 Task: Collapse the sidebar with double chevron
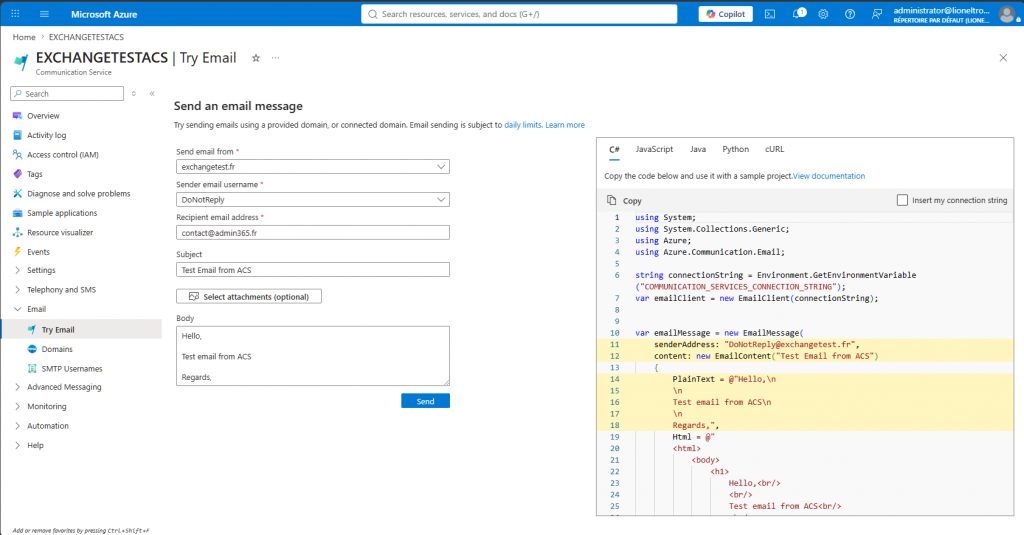coord(152,93)
